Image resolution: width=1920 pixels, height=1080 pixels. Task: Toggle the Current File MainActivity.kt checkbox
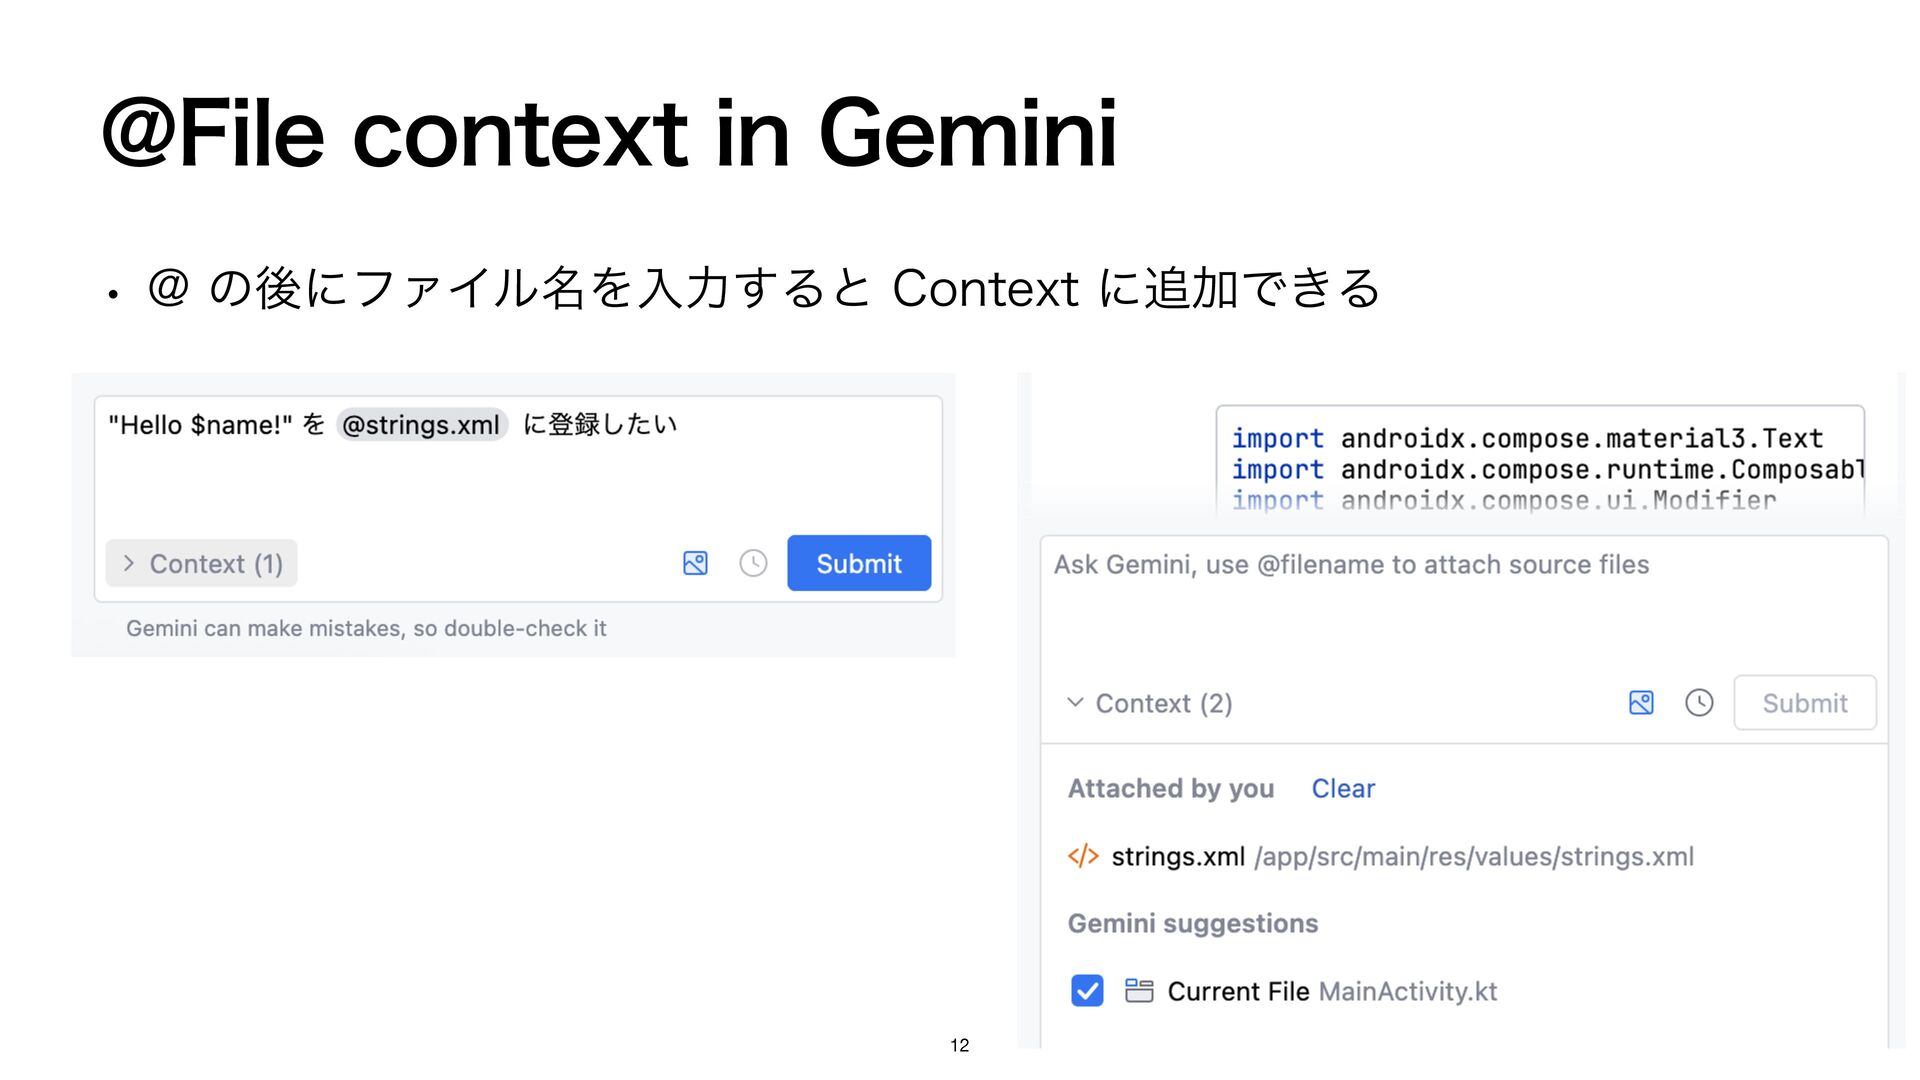(1087, 991)
